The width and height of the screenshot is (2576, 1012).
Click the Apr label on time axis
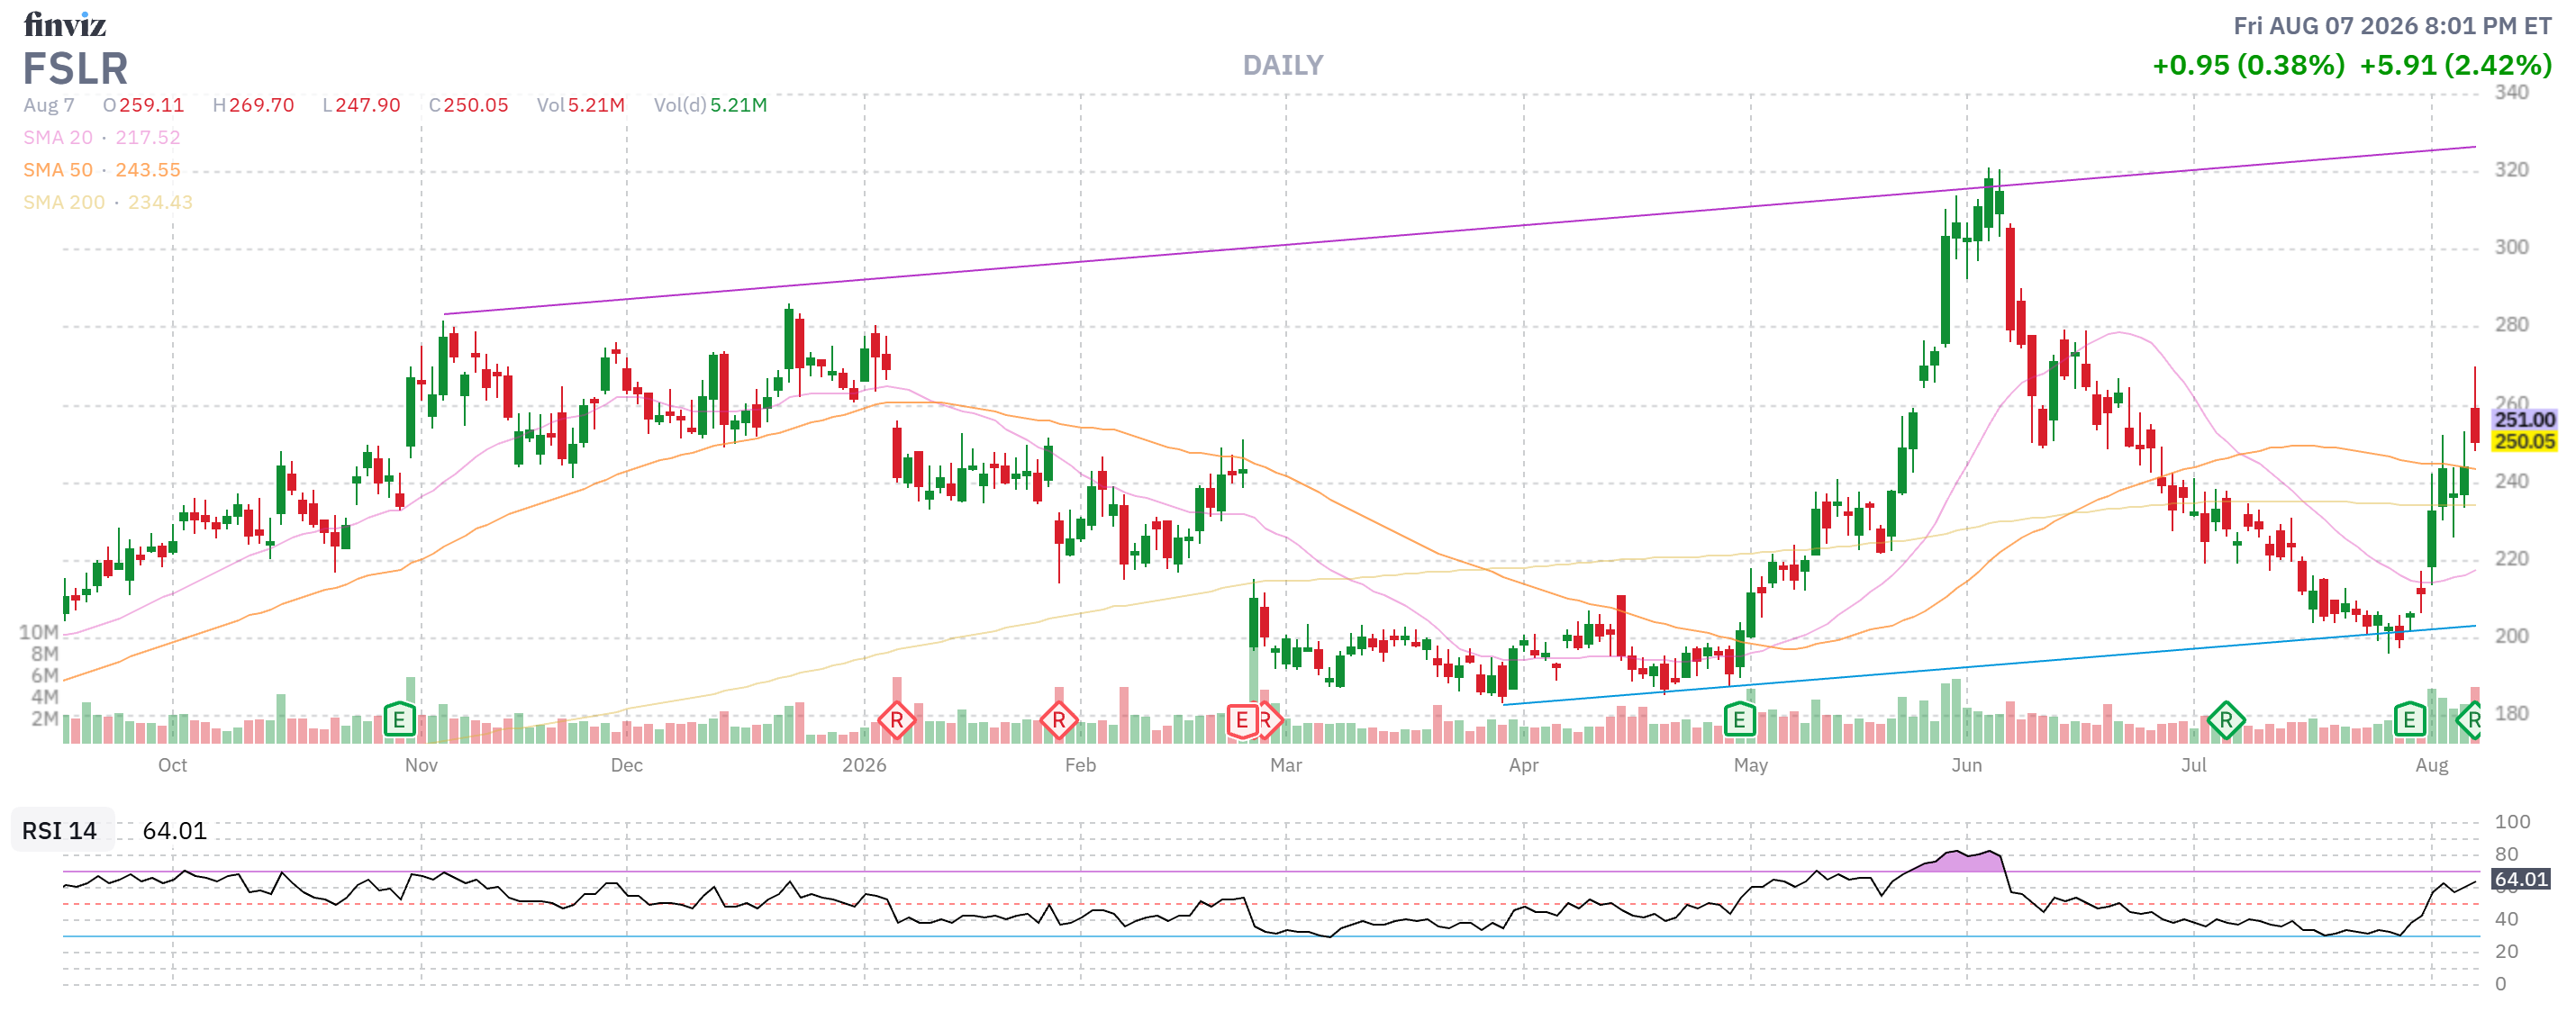pos(1523,765)
